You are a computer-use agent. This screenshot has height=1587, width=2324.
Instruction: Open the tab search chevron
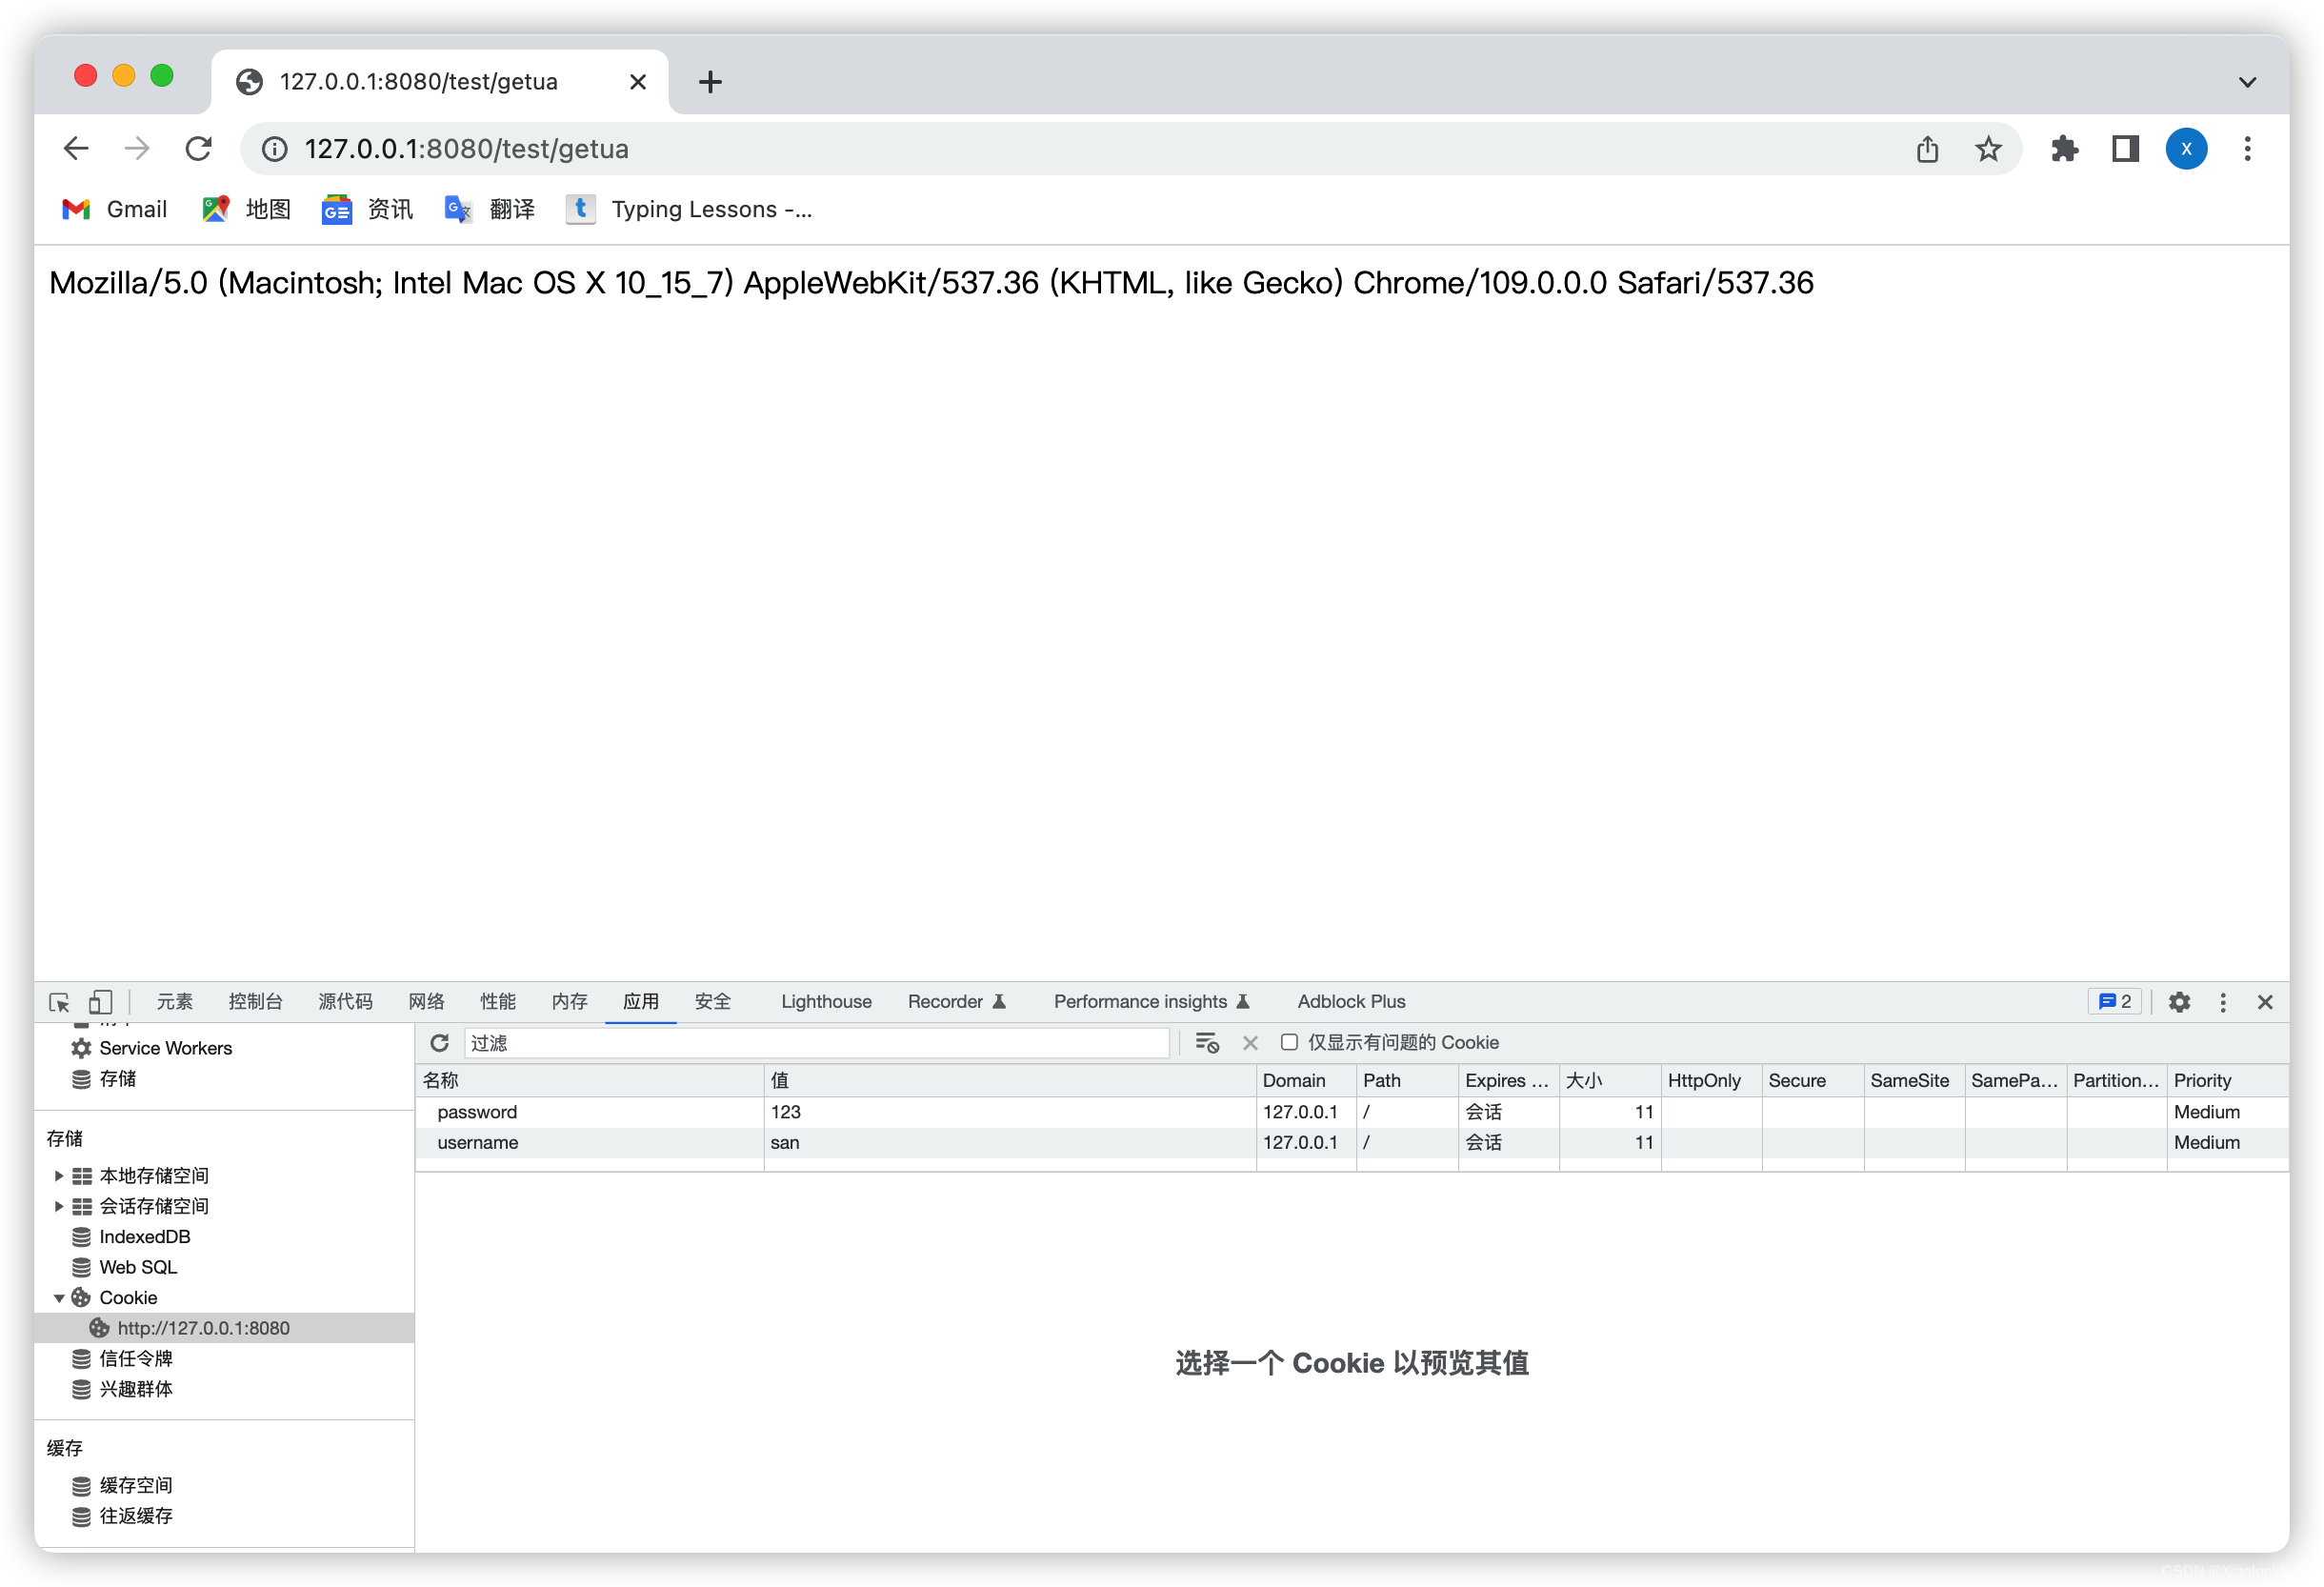(x=2247, y=82)
